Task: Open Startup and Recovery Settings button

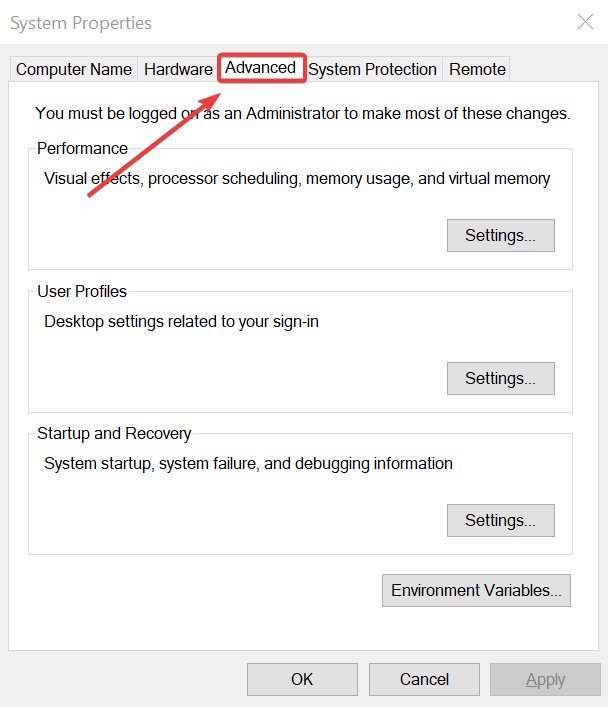Action: (x=501, y=520)
